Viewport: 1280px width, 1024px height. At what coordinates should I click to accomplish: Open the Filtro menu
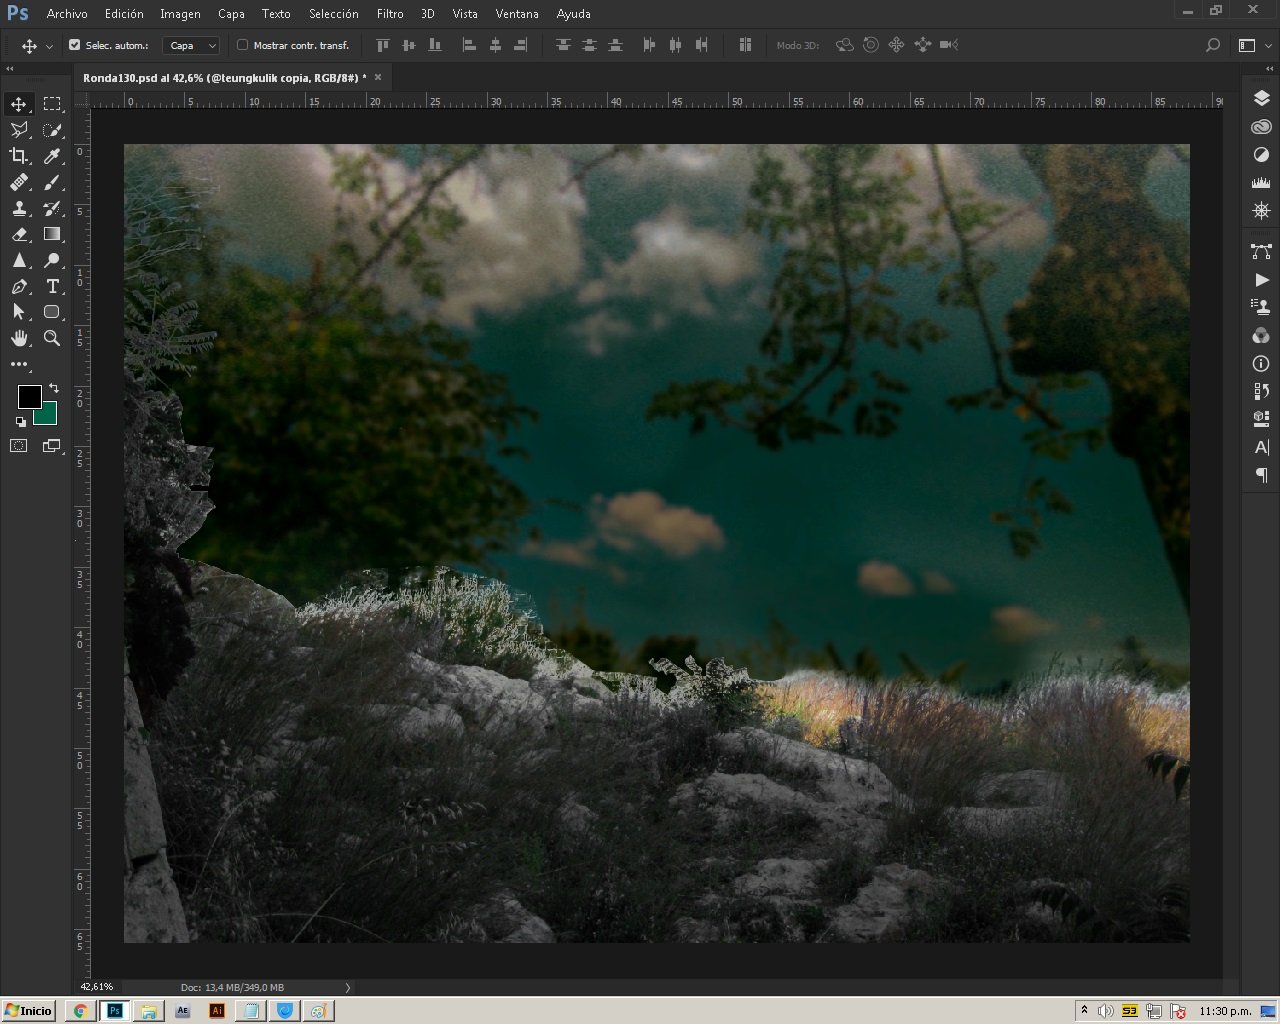390,14
